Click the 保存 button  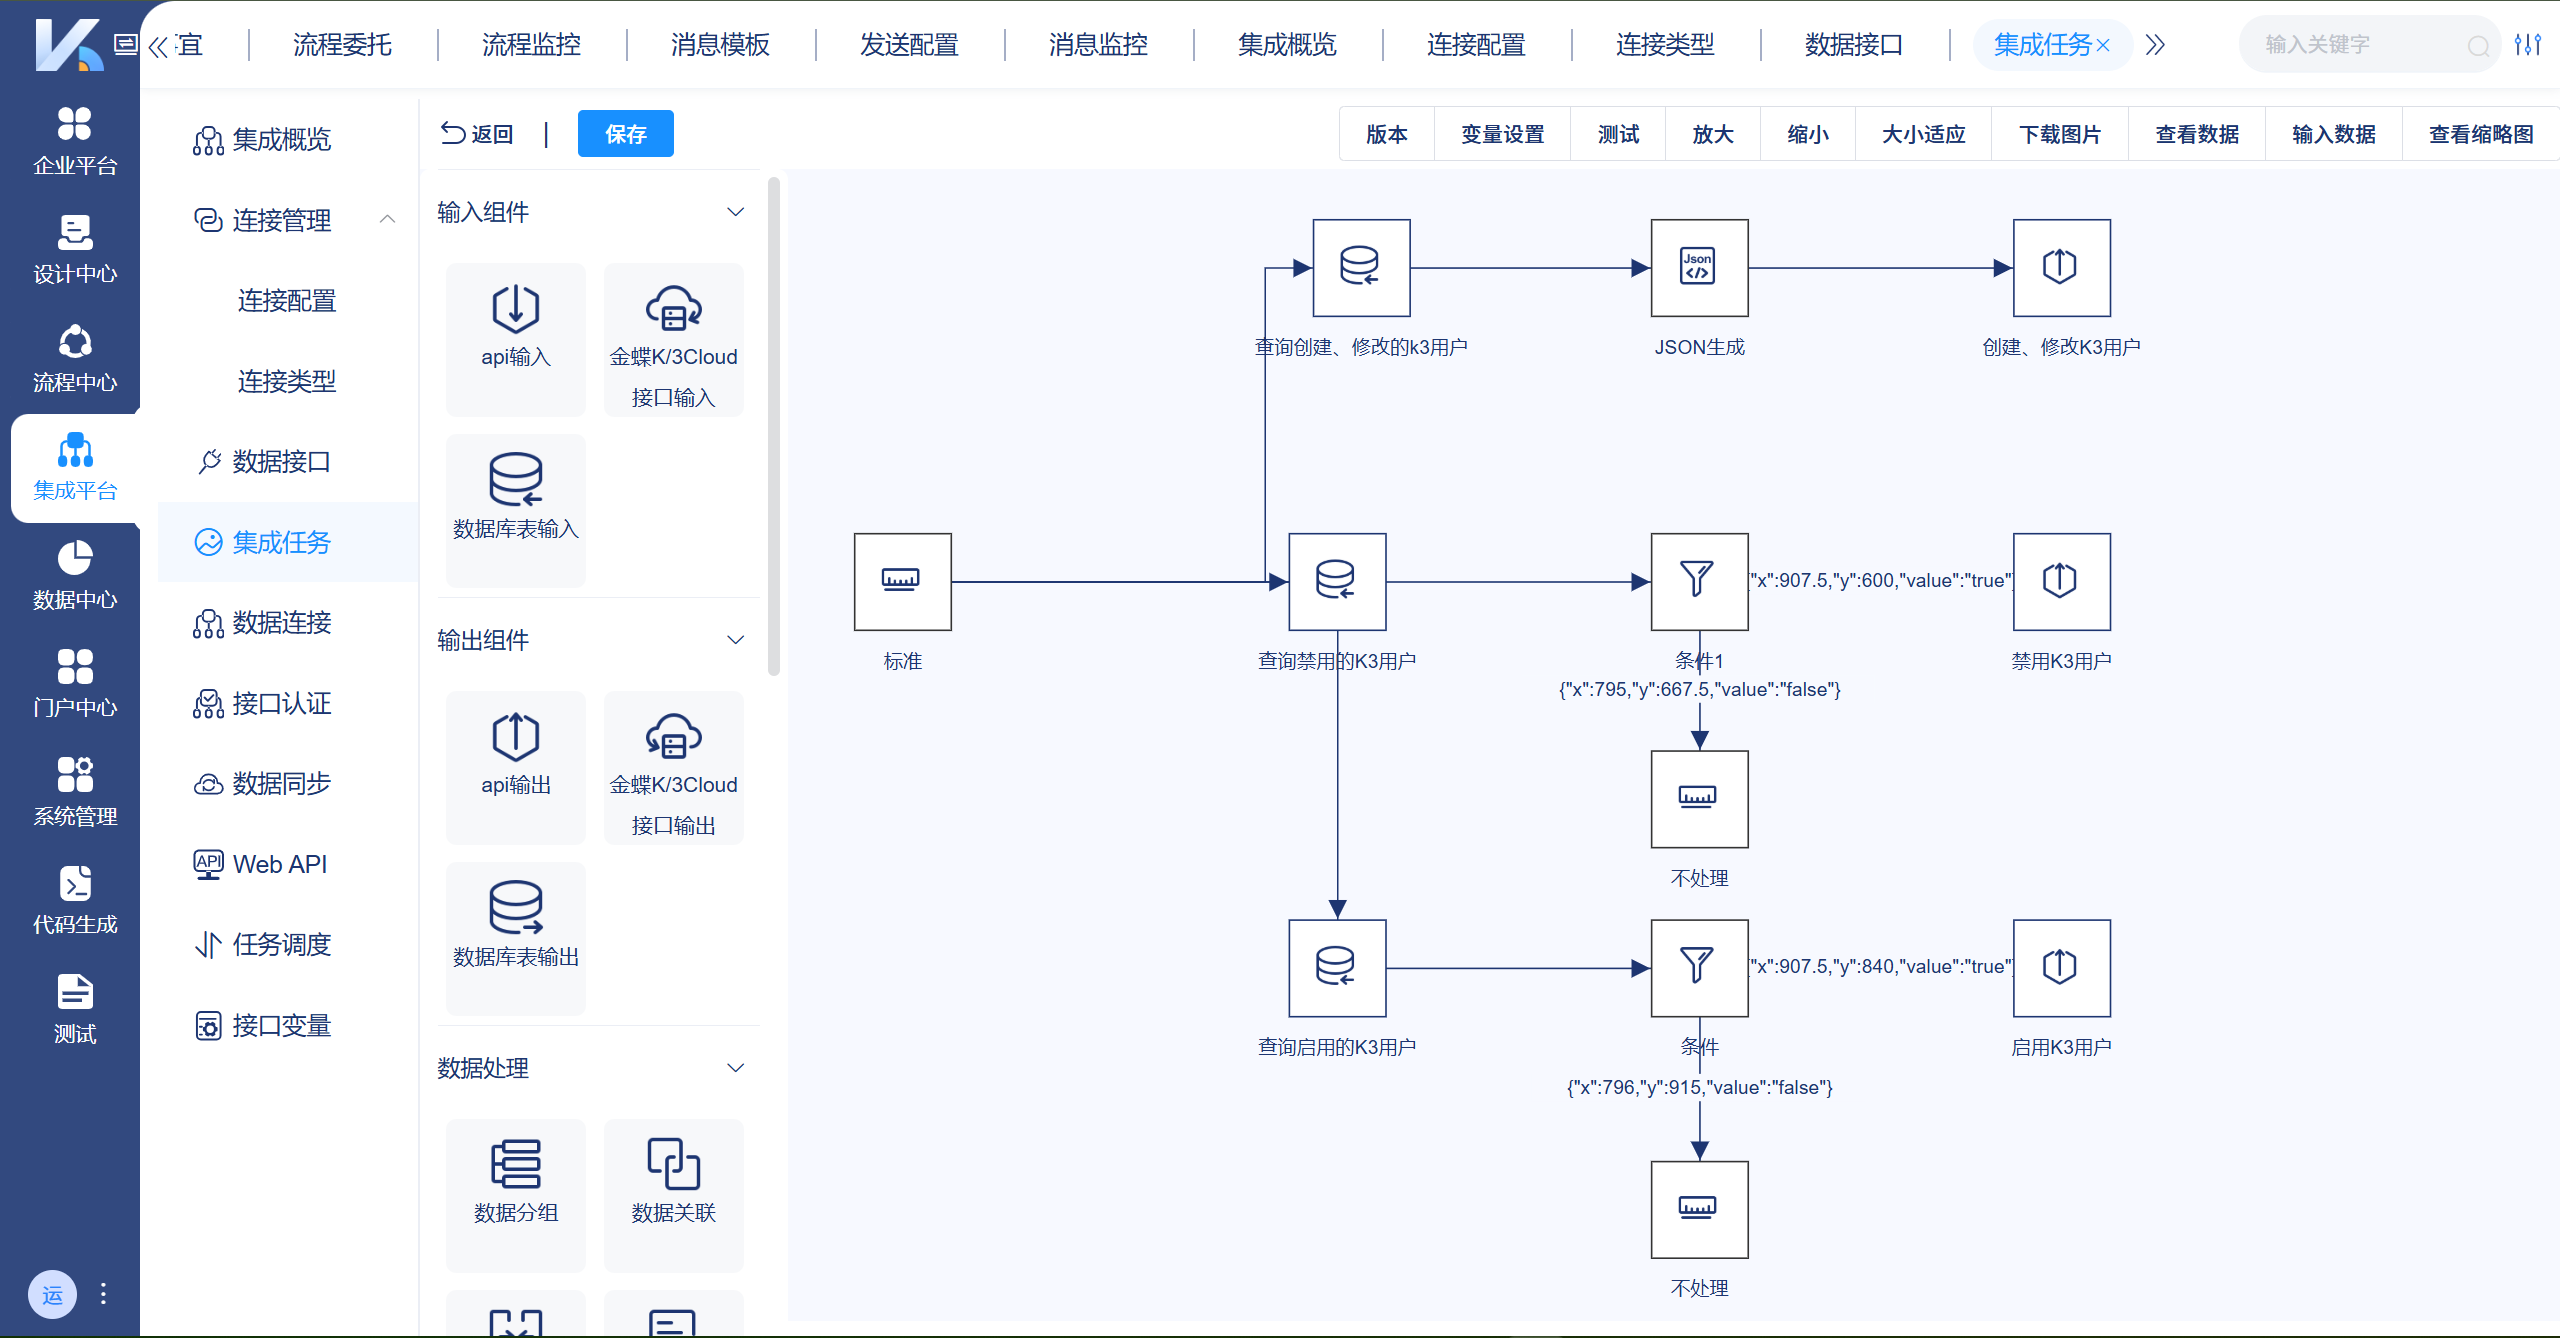(625, 134)
